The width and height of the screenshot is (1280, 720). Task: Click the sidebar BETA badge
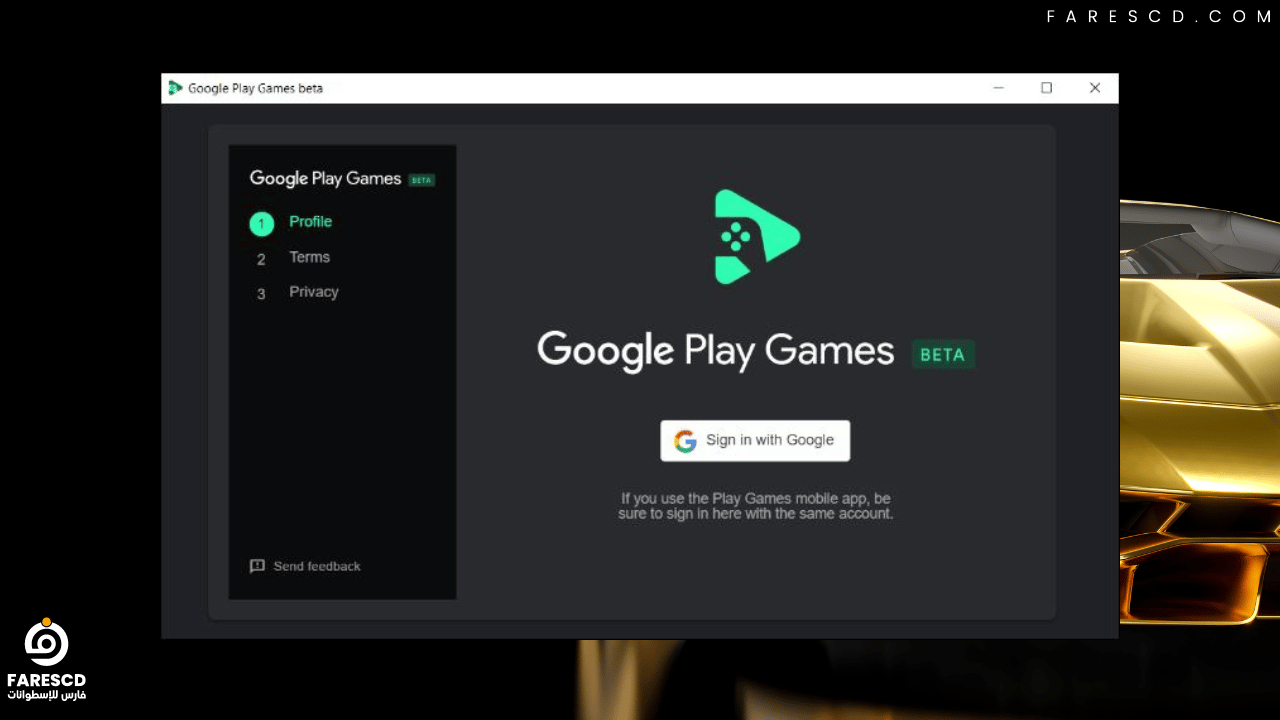coord(422,180)
